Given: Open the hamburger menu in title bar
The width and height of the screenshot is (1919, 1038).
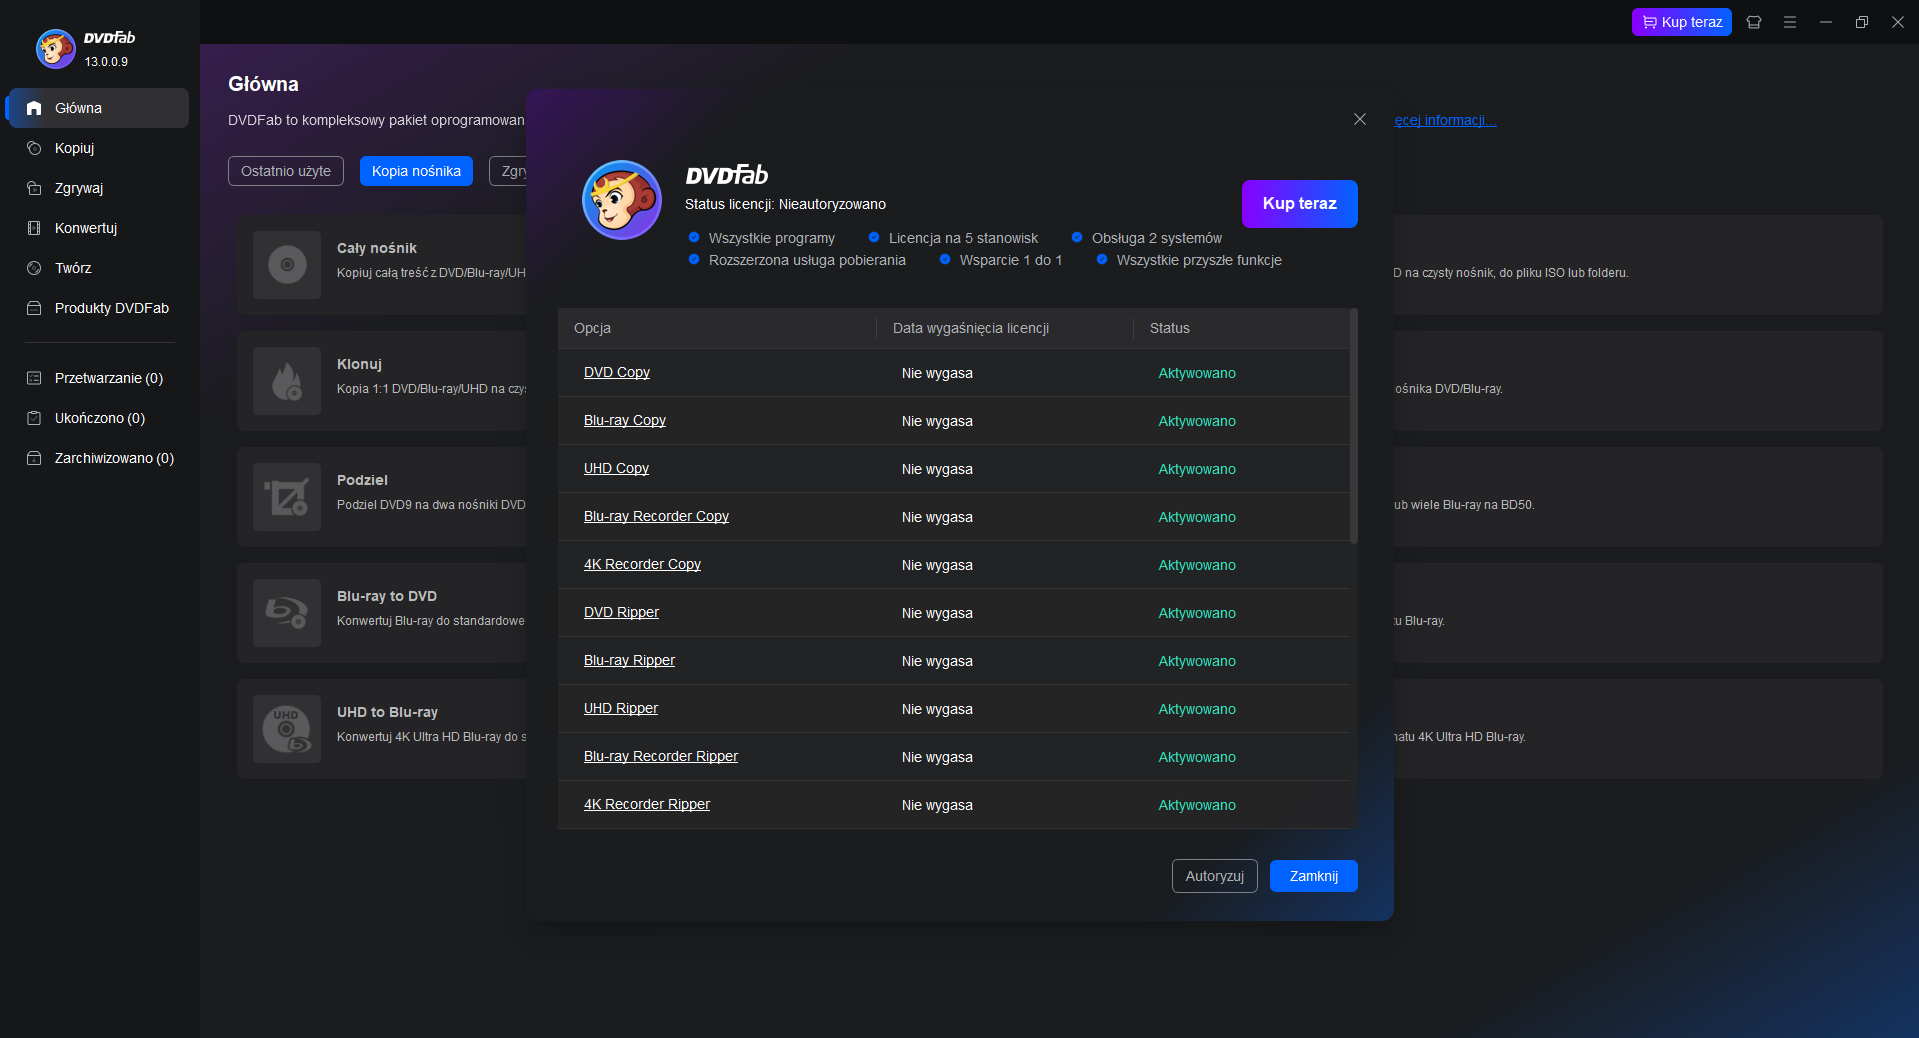Looking at the screenshot, I should pos(1790,22).
